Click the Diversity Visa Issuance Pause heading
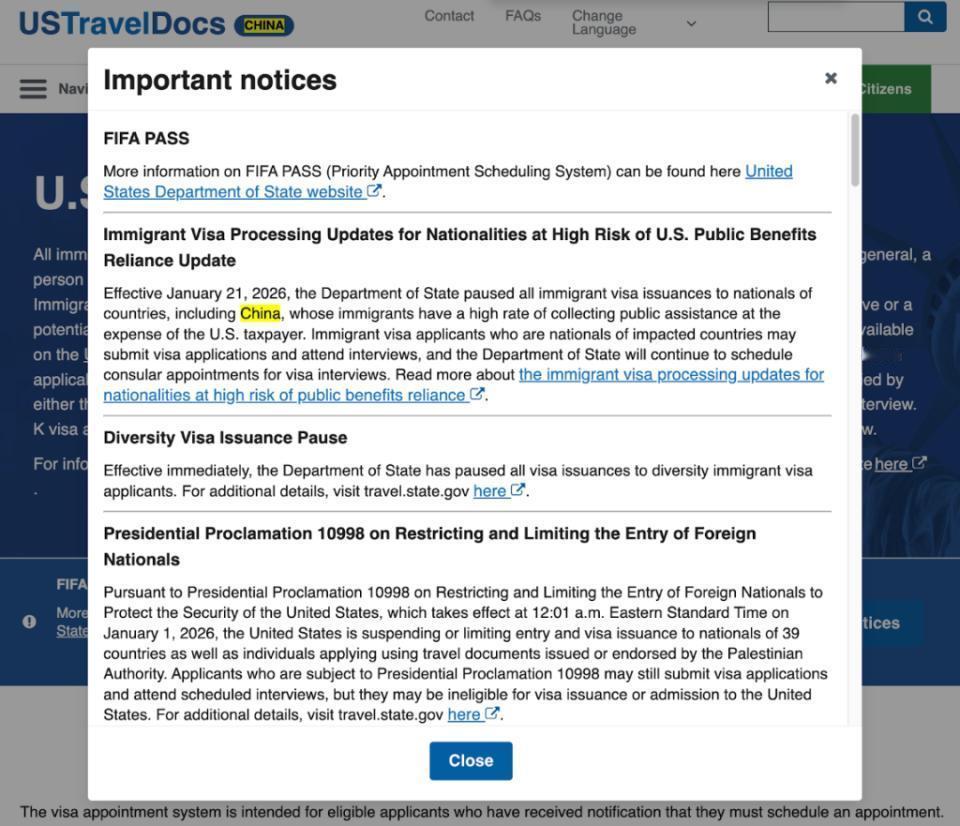The image size is (960, 826). [225, 438]
